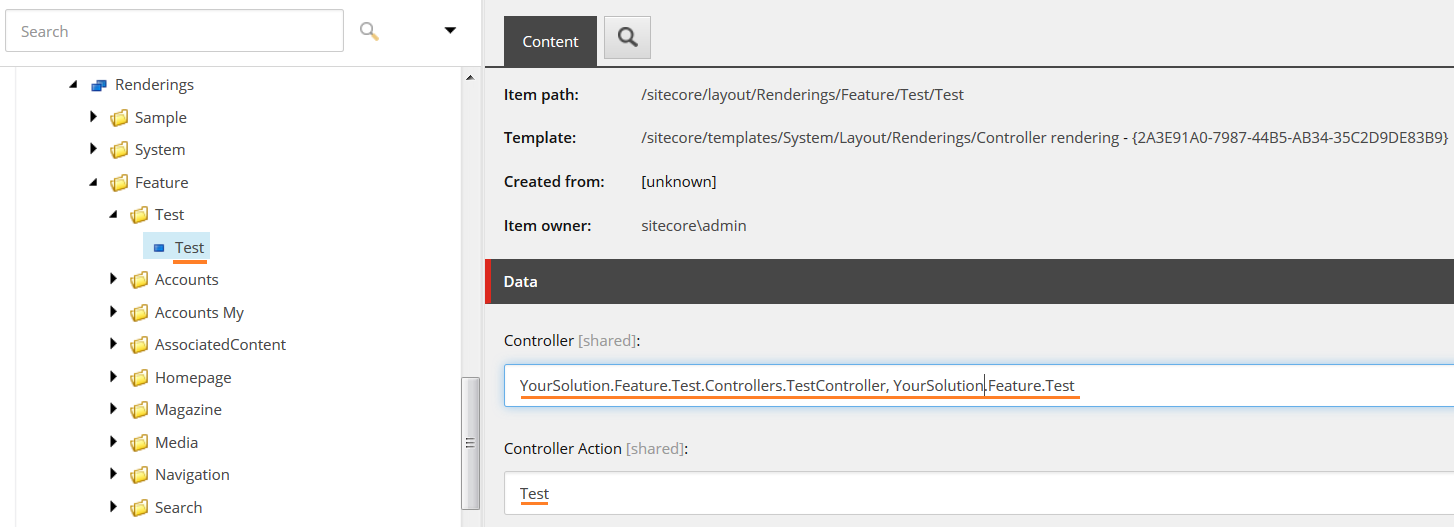
Task: Select the Media folder label
Action: pyautogui.click(x=176, y=443)
